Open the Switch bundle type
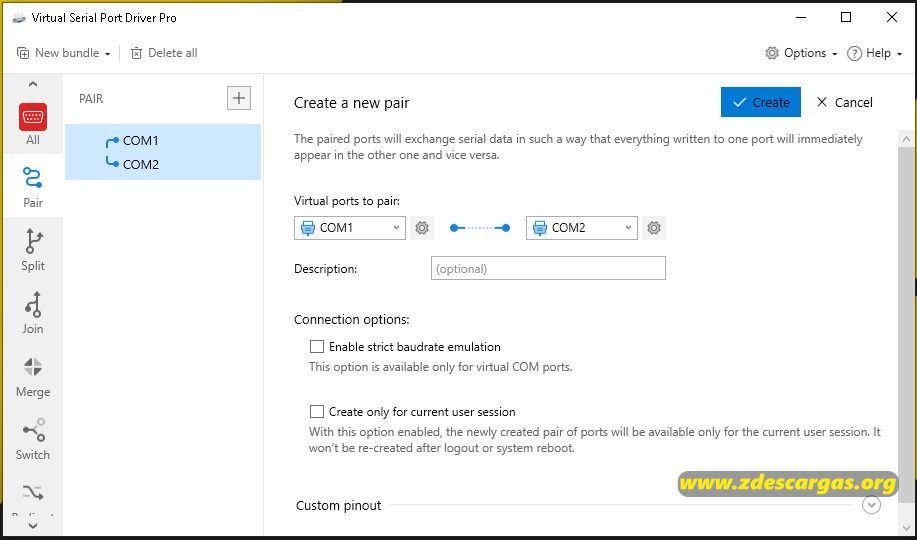917x540 pixels. 33,439
